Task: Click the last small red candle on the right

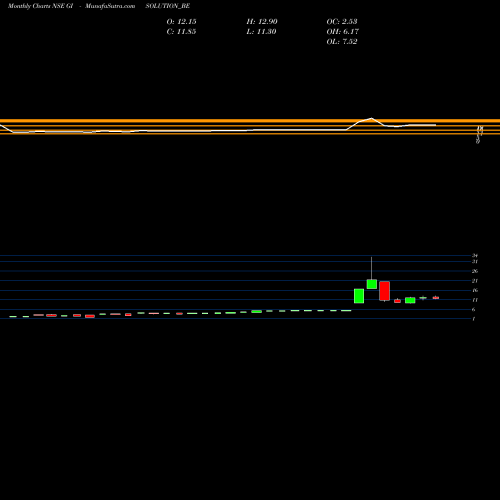Action: pos(436,298)
